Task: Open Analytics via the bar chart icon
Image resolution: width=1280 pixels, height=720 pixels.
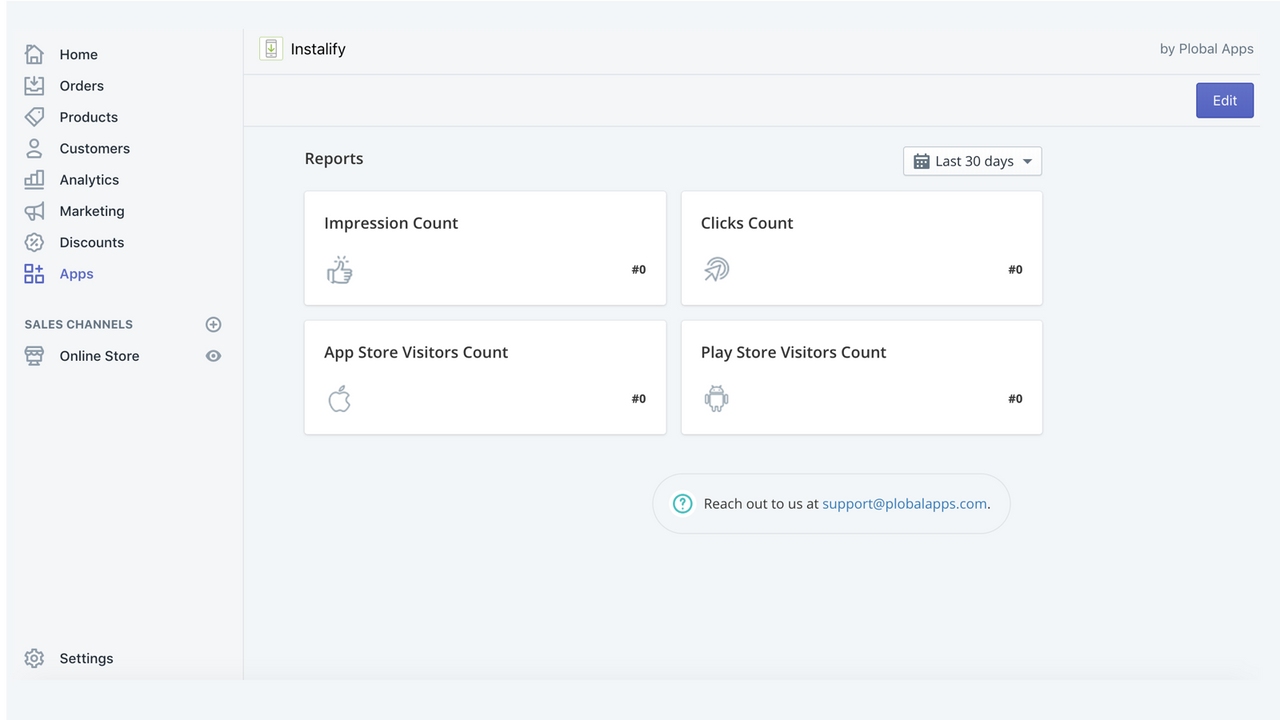Action: (x=33, y=179)
